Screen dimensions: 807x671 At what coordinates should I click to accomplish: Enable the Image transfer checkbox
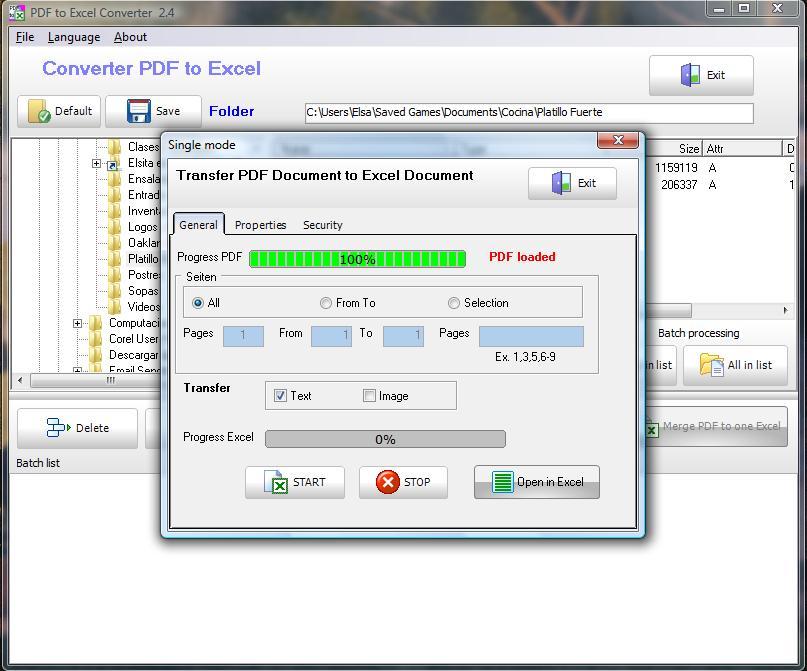[369, 396]
